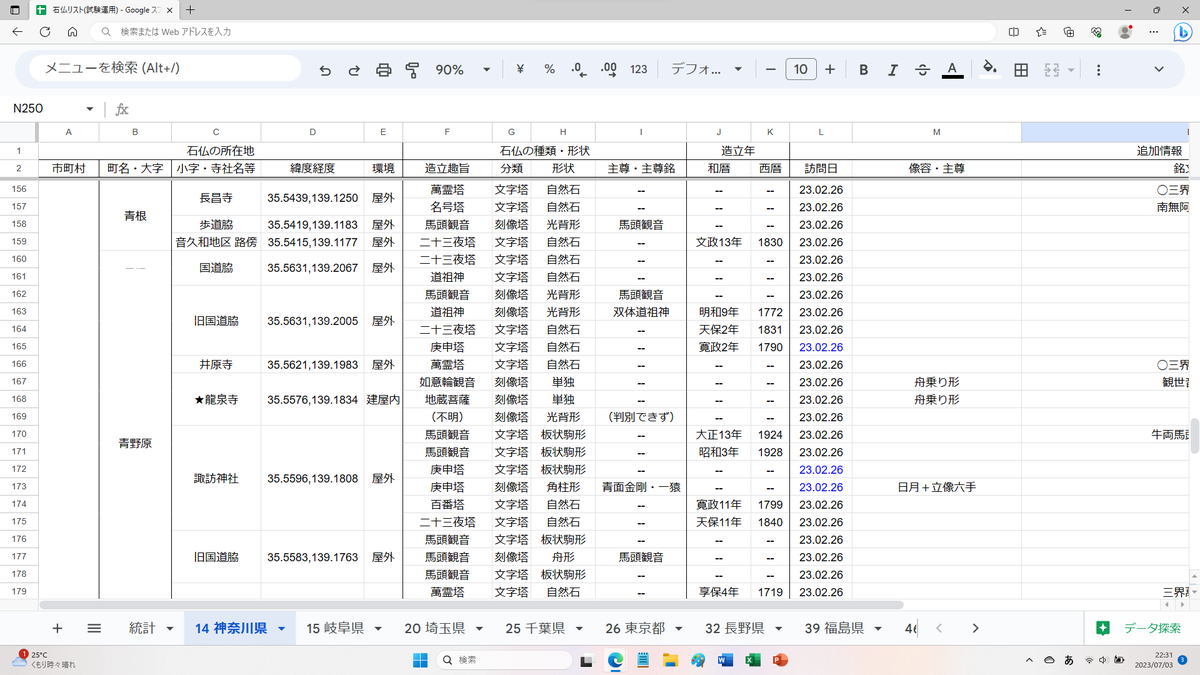The height and width of the screenshot is (675, 1200).
Task: Reload the browser page
Action: pyautogui.click(x=45, y=32)
